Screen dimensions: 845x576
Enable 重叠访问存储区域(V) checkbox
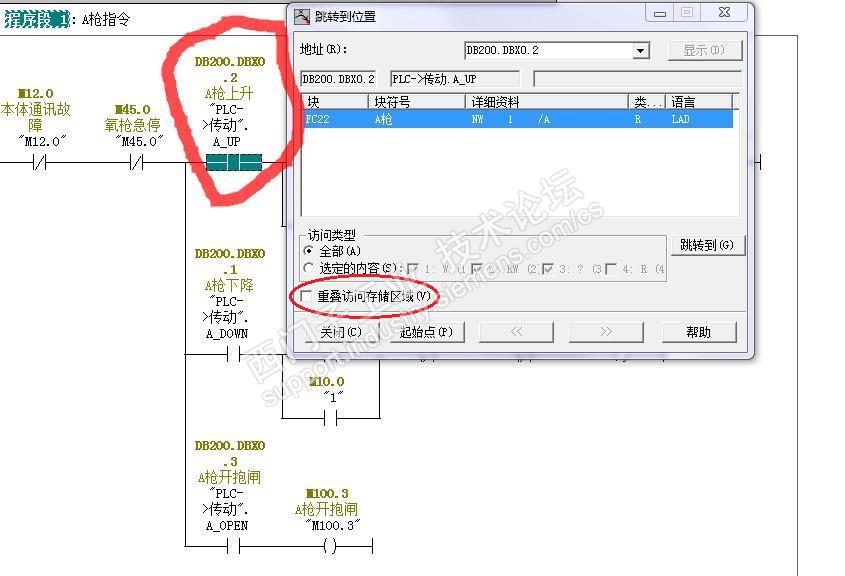click(306, 296)
